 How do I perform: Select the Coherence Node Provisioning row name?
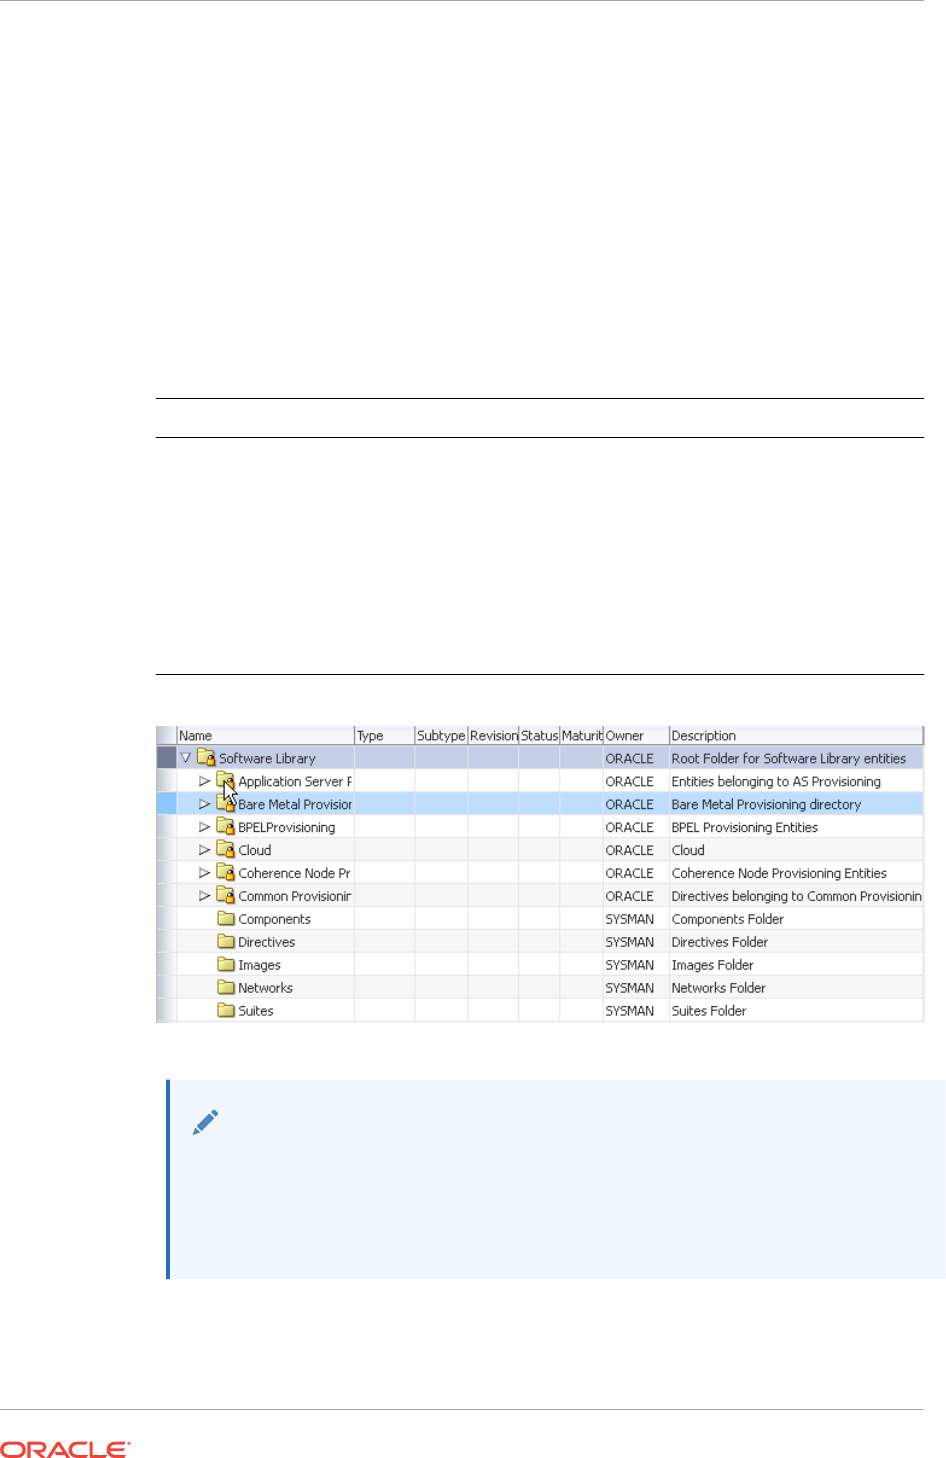point(295,874)
